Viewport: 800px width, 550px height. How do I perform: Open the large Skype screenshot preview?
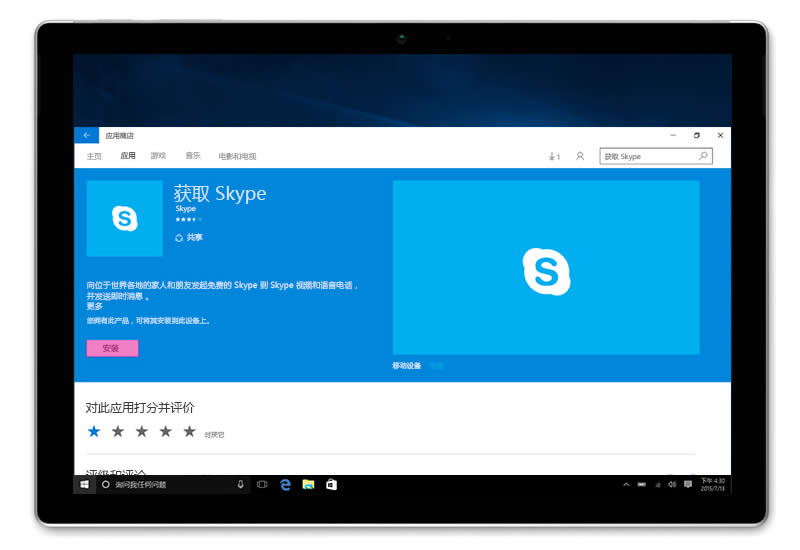tap(546, 267)
